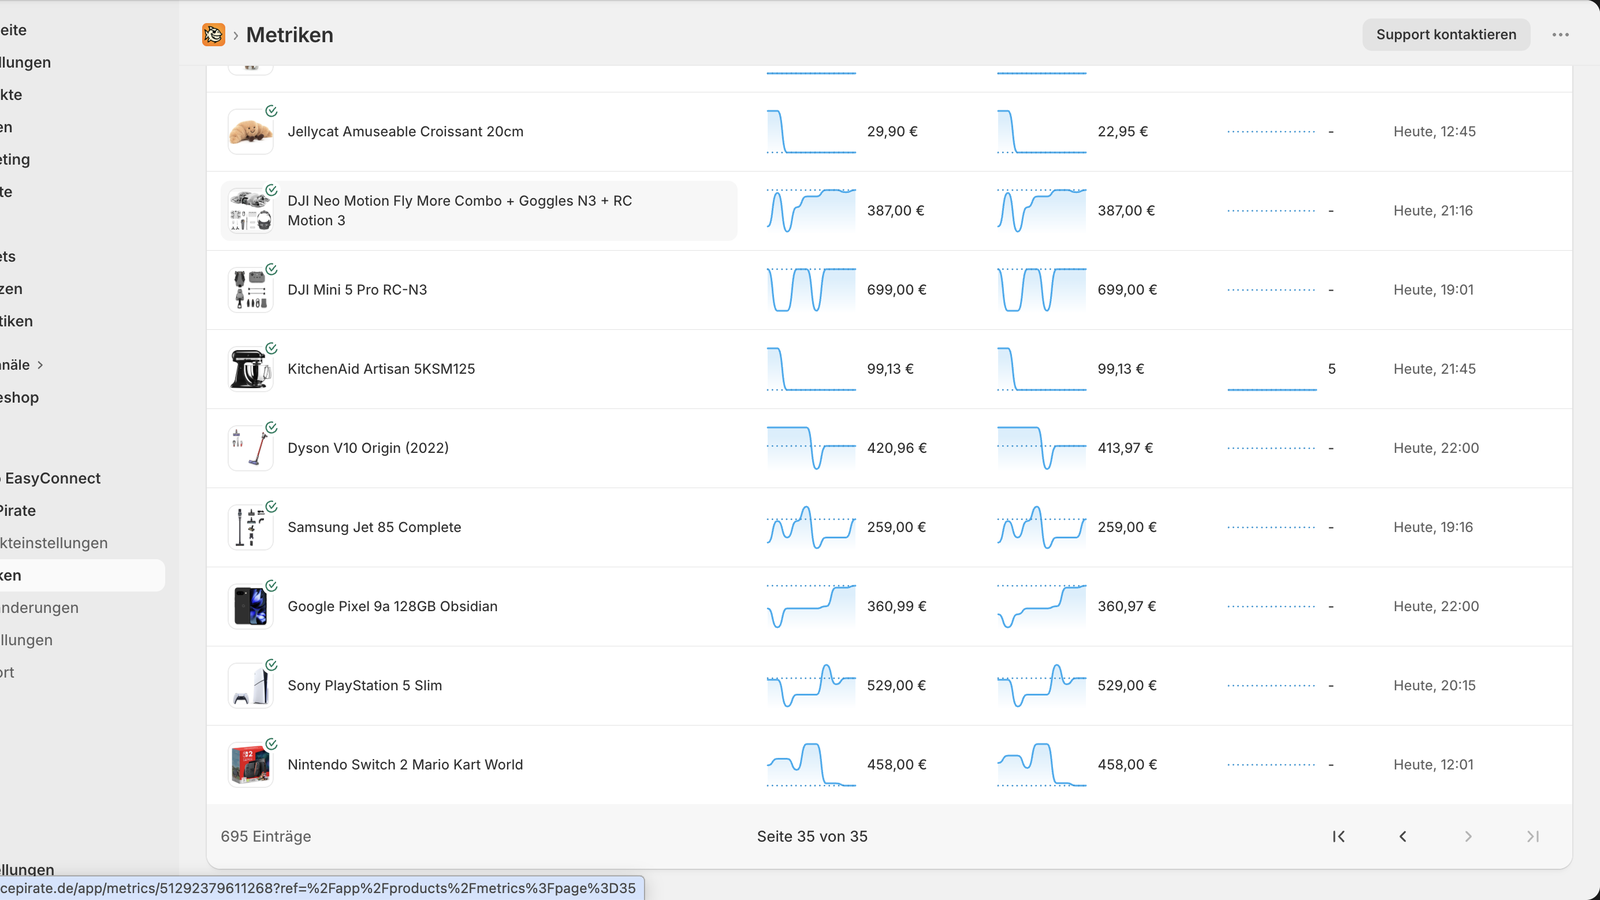Select Google Pixel 9a 128GB Obsidian name
The width and height of the screenshot is (1600, 900).
tap(392, 606)
